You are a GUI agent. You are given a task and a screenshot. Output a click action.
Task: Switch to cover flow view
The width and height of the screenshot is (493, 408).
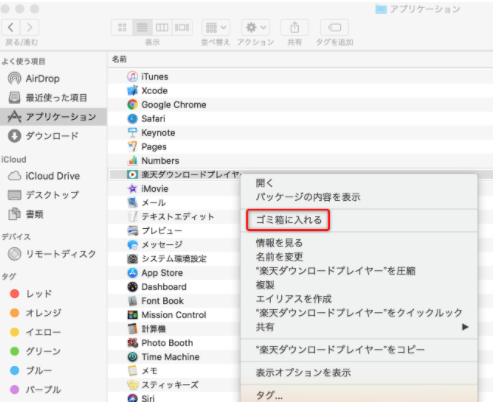coord(182,27)
